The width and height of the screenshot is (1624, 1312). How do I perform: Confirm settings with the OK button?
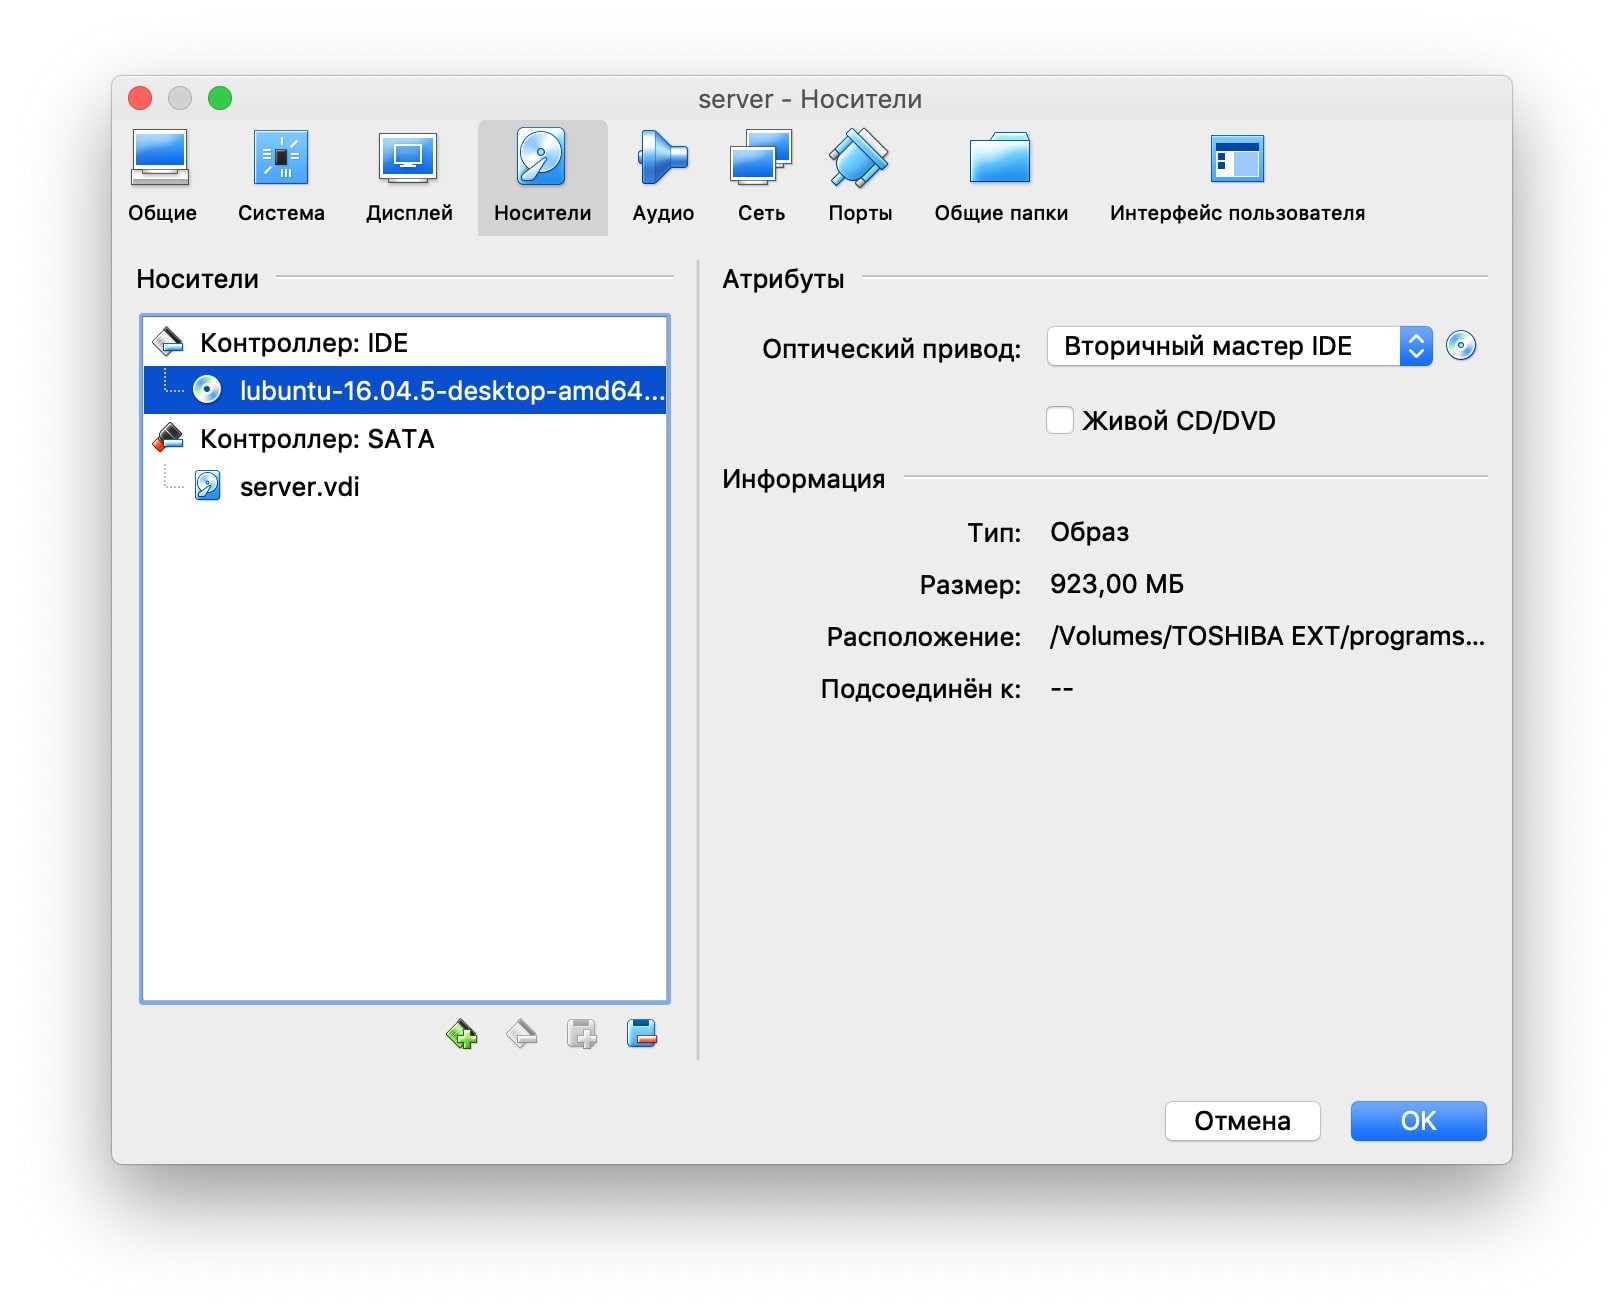[1417, 1120]
